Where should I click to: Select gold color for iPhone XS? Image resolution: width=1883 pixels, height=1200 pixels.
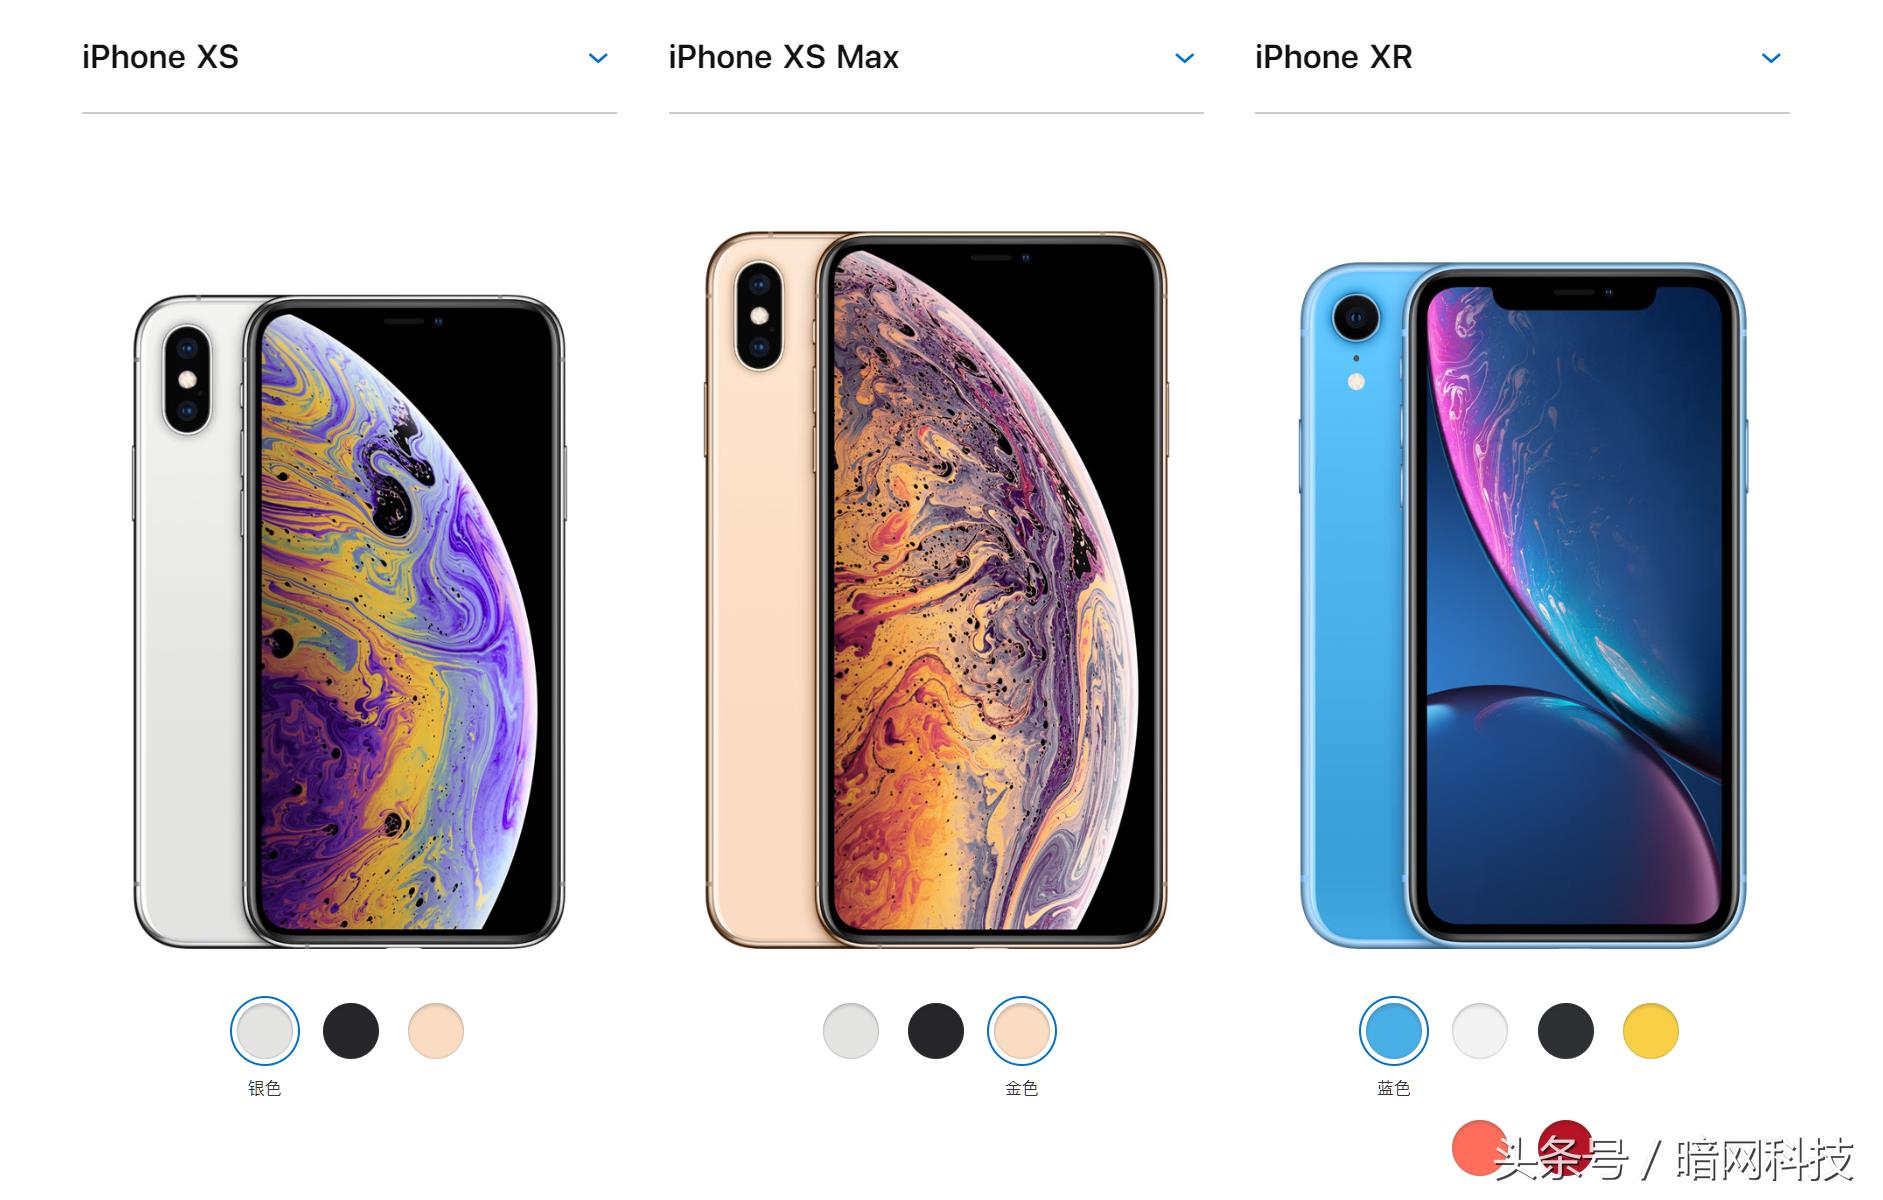pos(436,1031)
